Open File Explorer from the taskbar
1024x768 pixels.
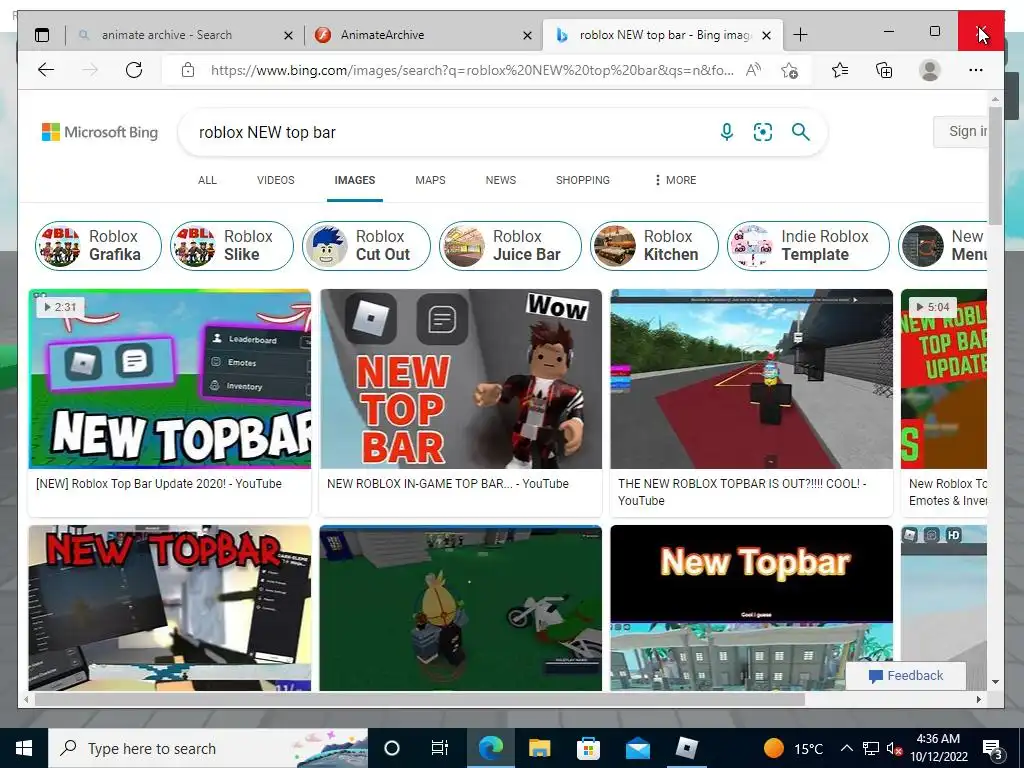click(539, 748)
